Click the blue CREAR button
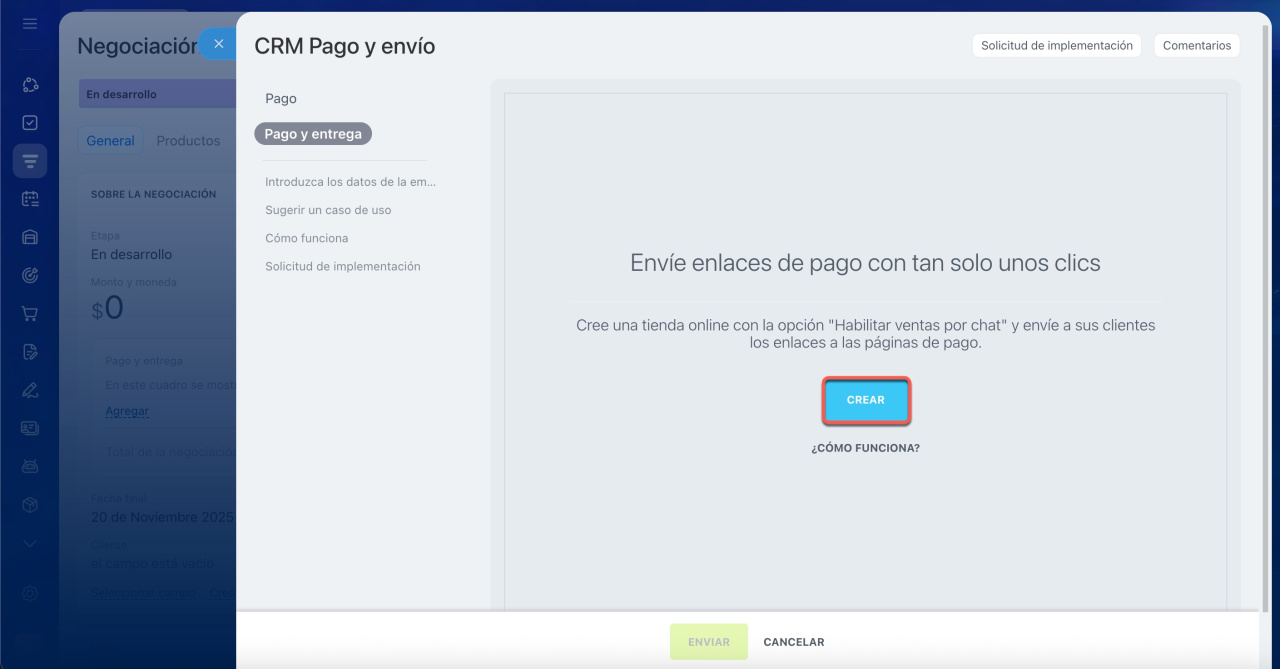This screenshot has width=1280, height=669. (x=866, y=400)
